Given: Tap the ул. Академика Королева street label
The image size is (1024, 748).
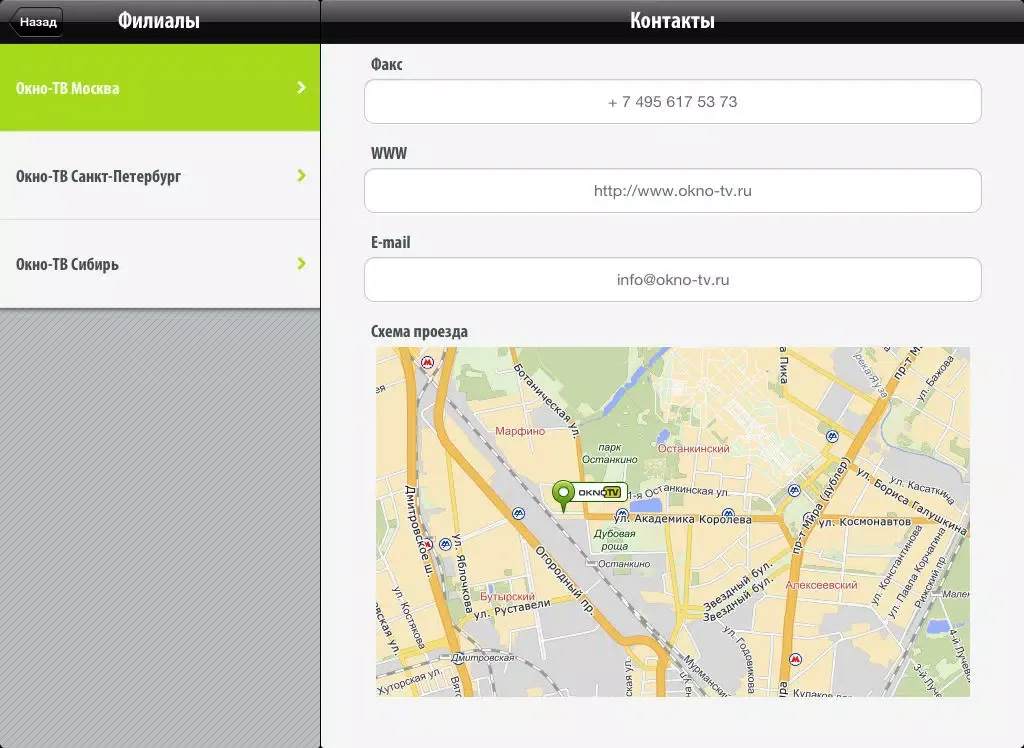Looking at the screenshot, I should tap(683, 519).
